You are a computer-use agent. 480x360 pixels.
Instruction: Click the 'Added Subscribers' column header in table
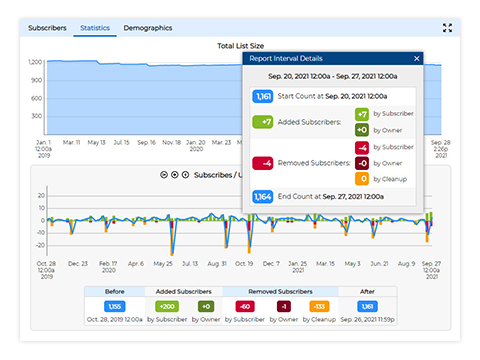pos(184,292)
